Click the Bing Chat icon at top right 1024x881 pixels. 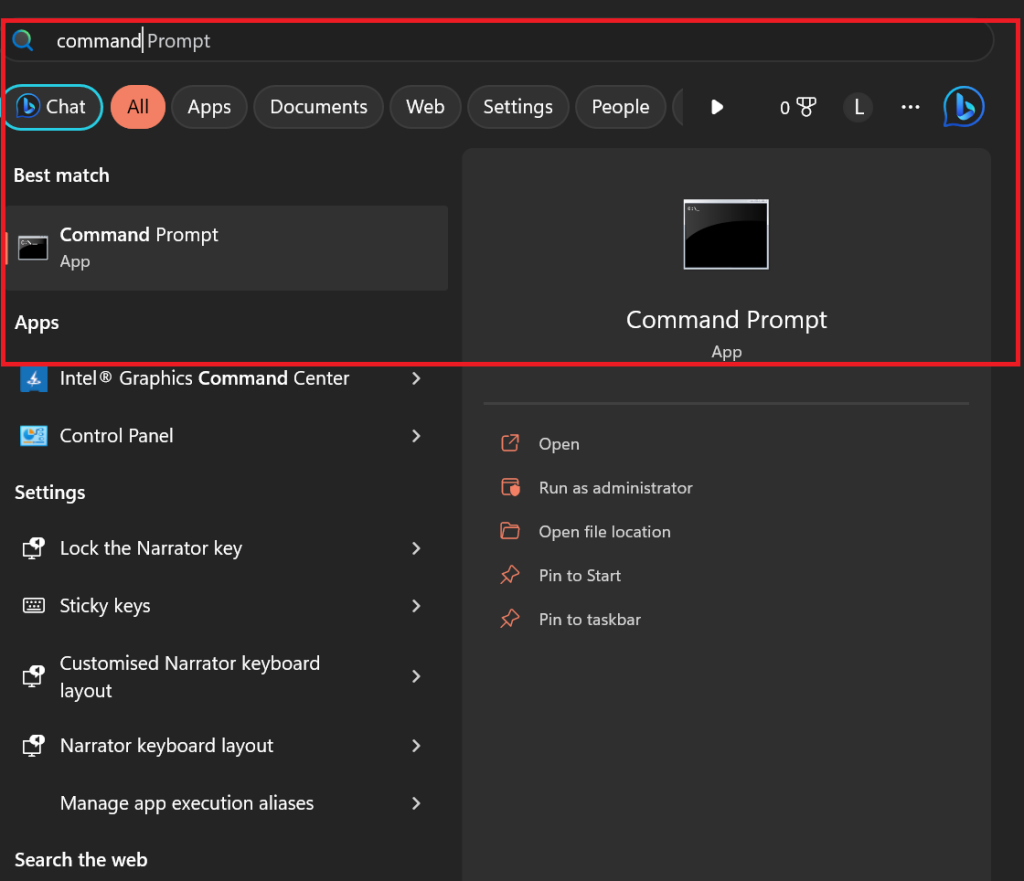pos(964,107)
